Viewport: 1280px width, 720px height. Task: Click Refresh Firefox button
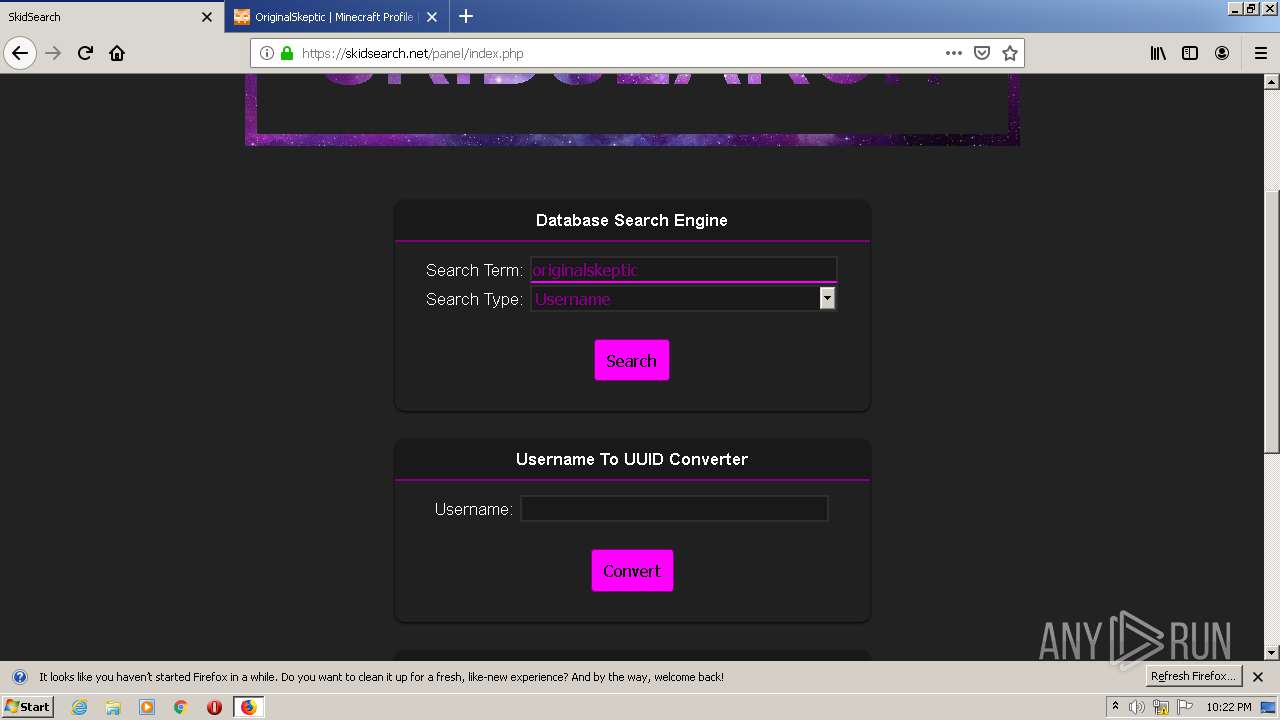[x=1193, y=676]
